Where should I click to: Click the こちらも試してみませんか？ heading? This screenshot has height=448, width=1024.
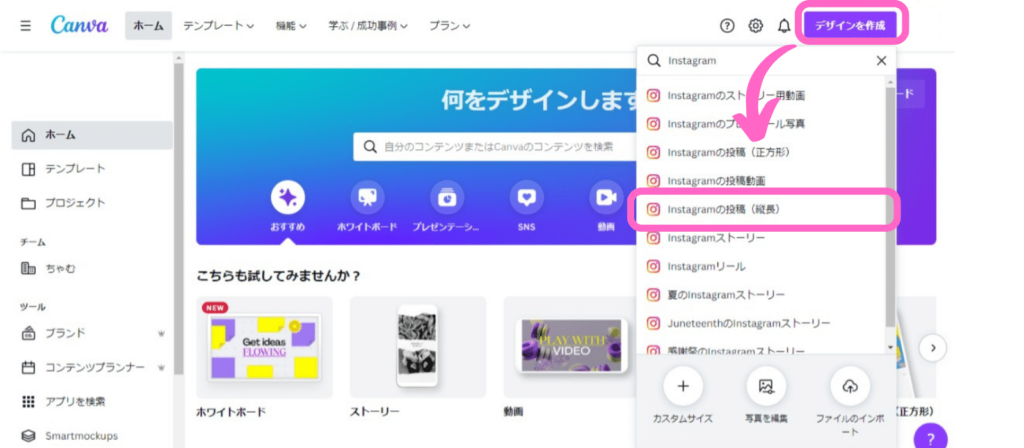[x=279, y=276]
